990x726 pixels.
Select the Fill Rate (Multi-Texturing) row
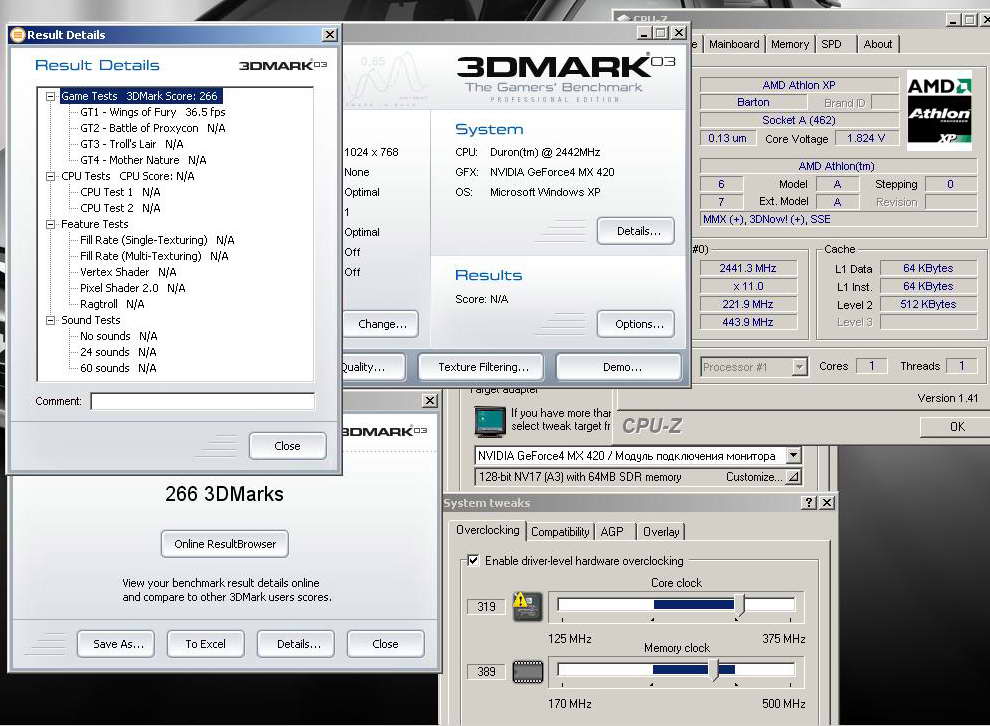[x=154, y=256]
